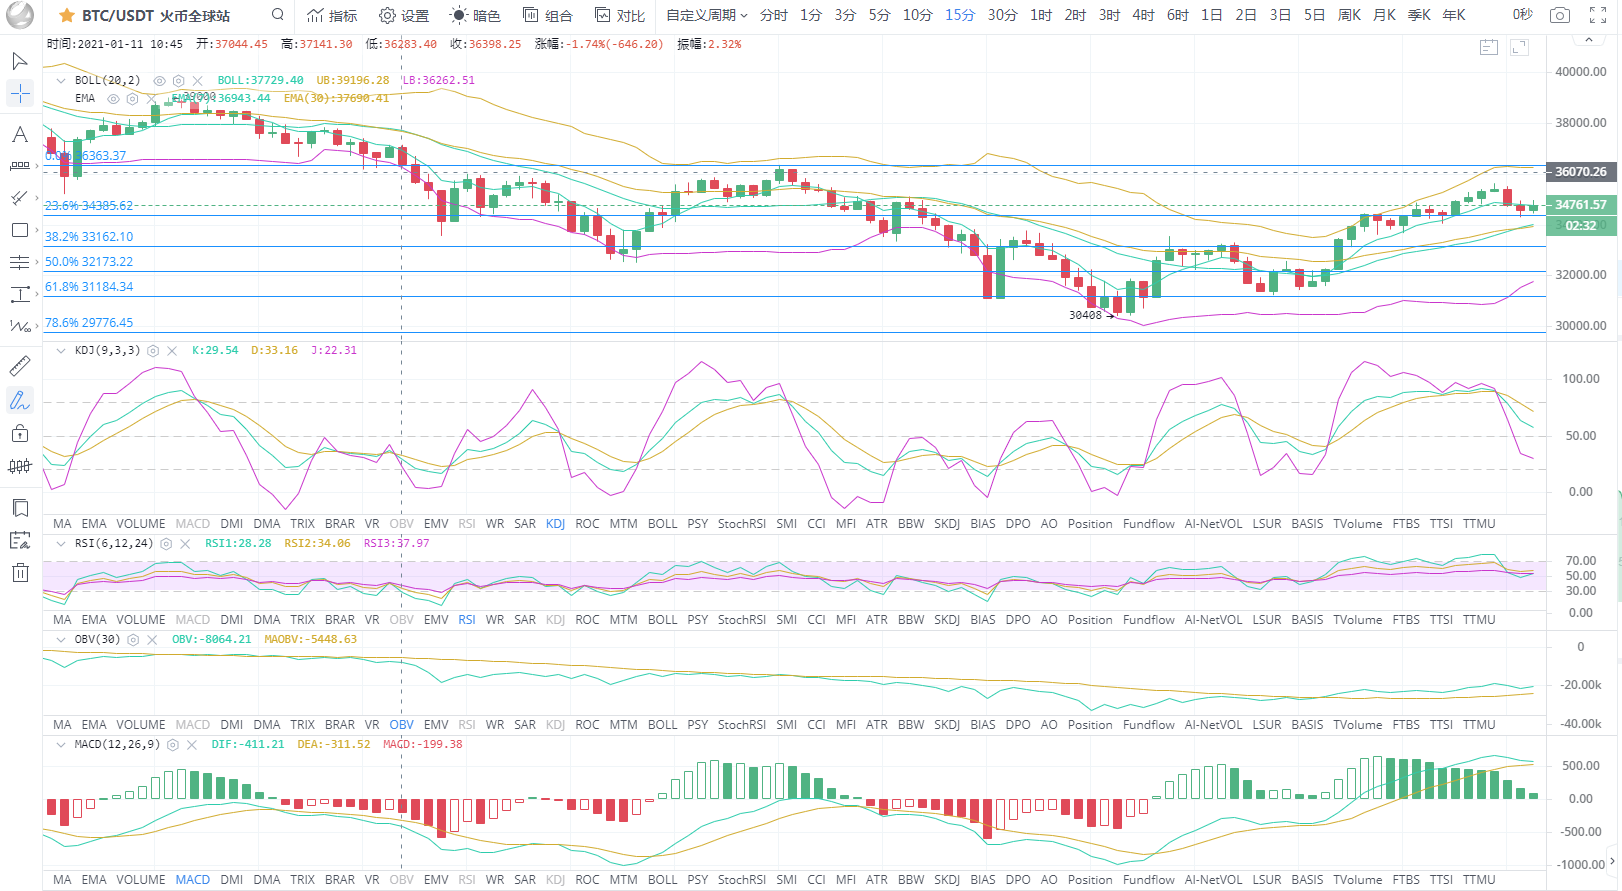The width and height of the screenshot is (1622, 891).
Task: Toggle the main chart maximize icon
Action: pyautogui.click(x=1519, y=47)
